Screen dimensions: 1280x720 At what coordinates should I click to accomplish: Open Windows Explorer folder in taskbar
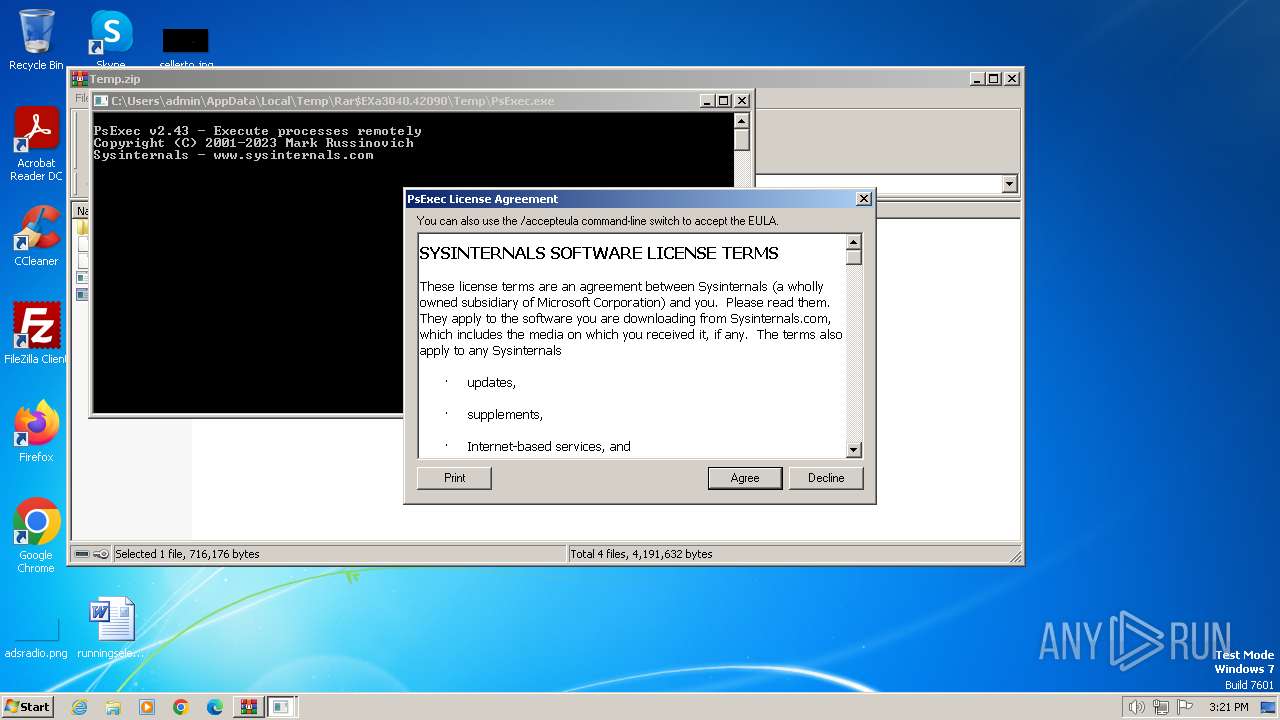click(x=113, y=707)
